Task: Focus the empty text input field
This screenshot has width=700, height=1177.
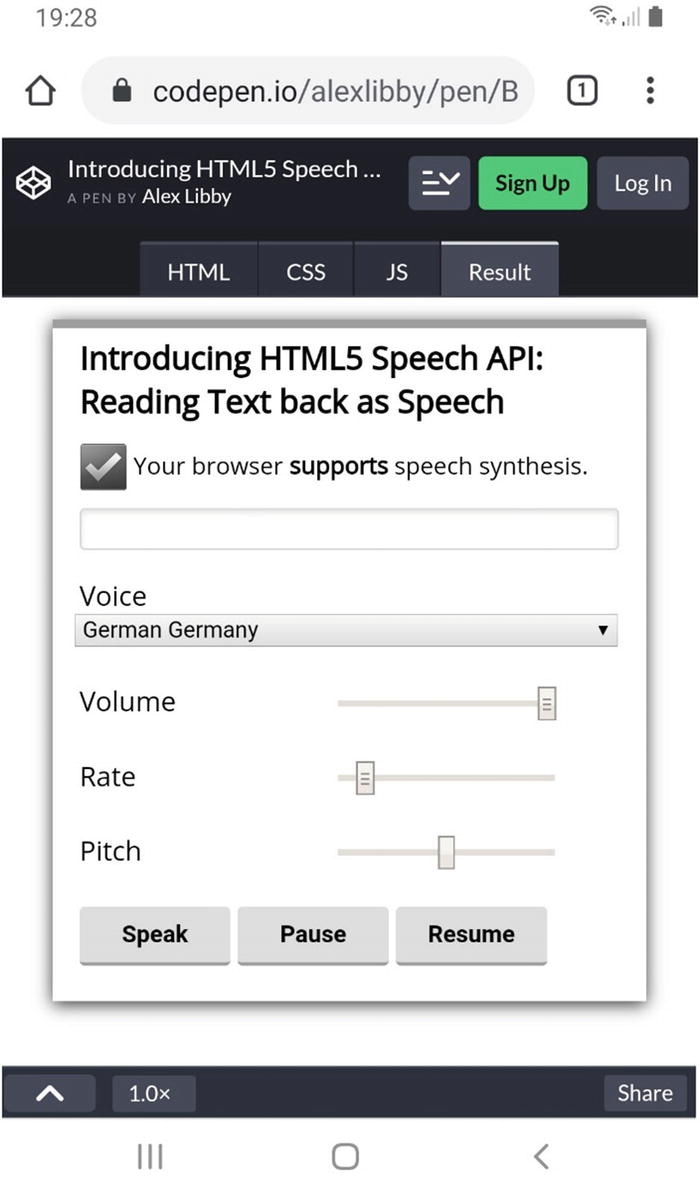Action: pos(349,529)
